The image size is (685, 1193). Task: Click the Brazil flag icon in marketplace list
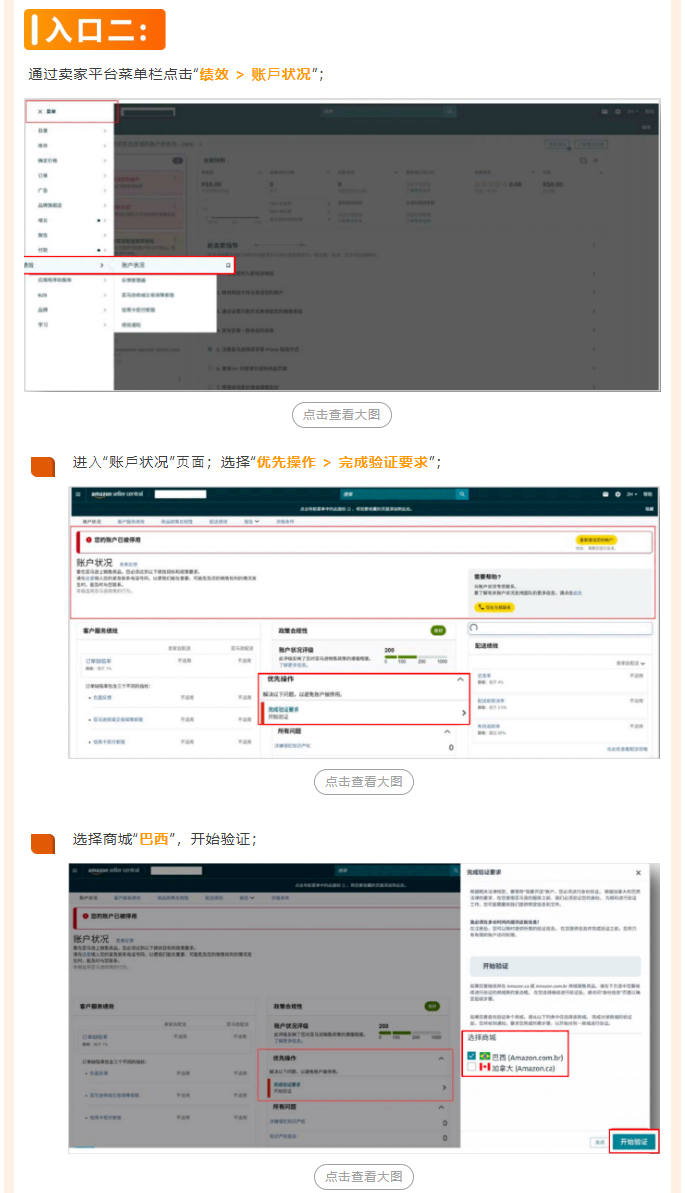click(x=486, y=1055)
